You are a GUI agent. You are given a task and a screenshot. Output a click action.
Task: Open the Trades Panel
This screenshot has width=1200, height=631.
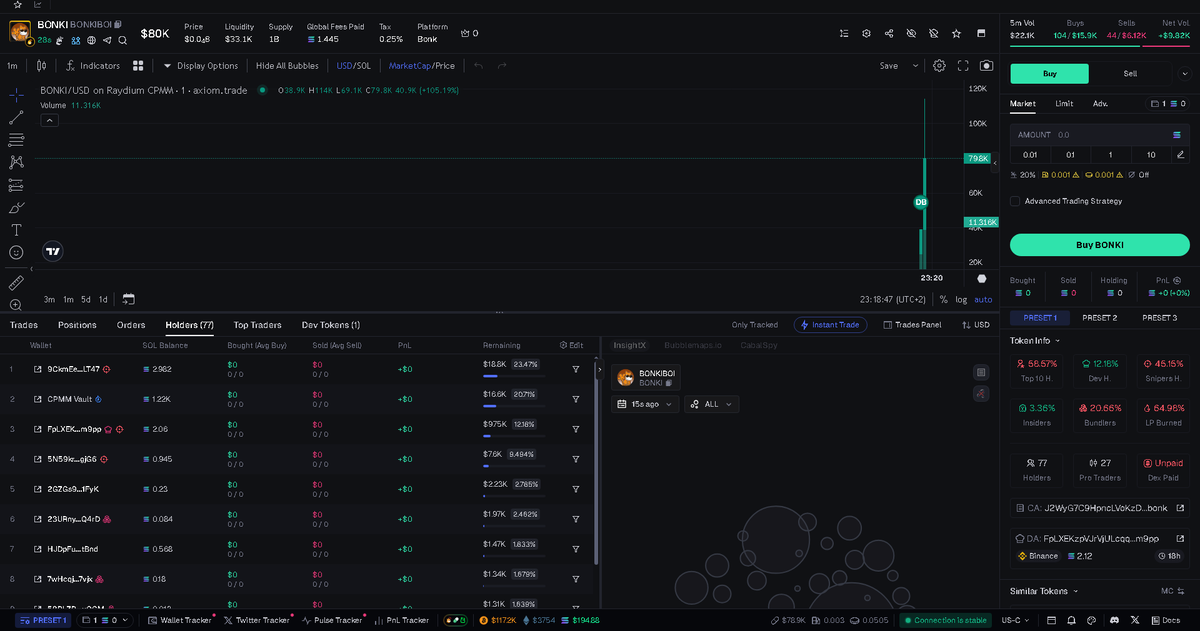point(912,325)
